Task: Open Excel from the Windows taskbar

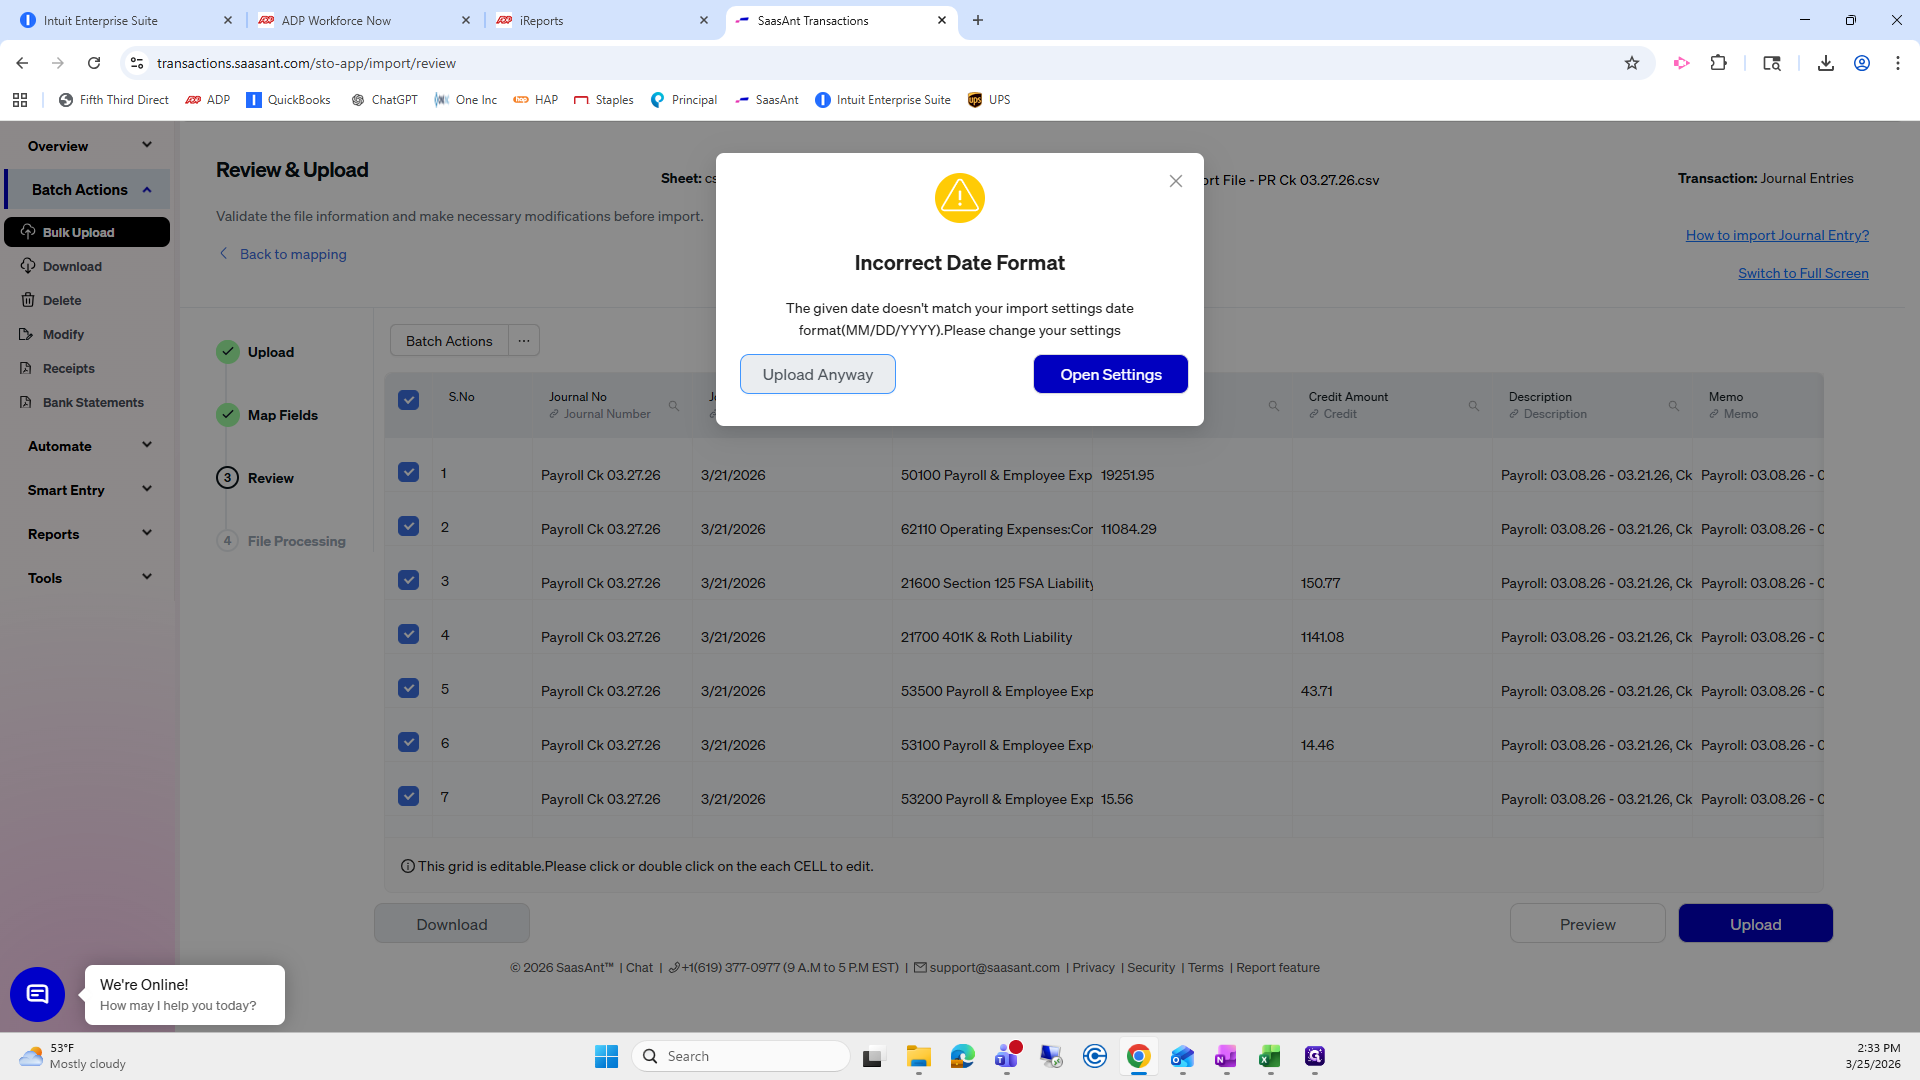Action: (x=1270, y=1056)
